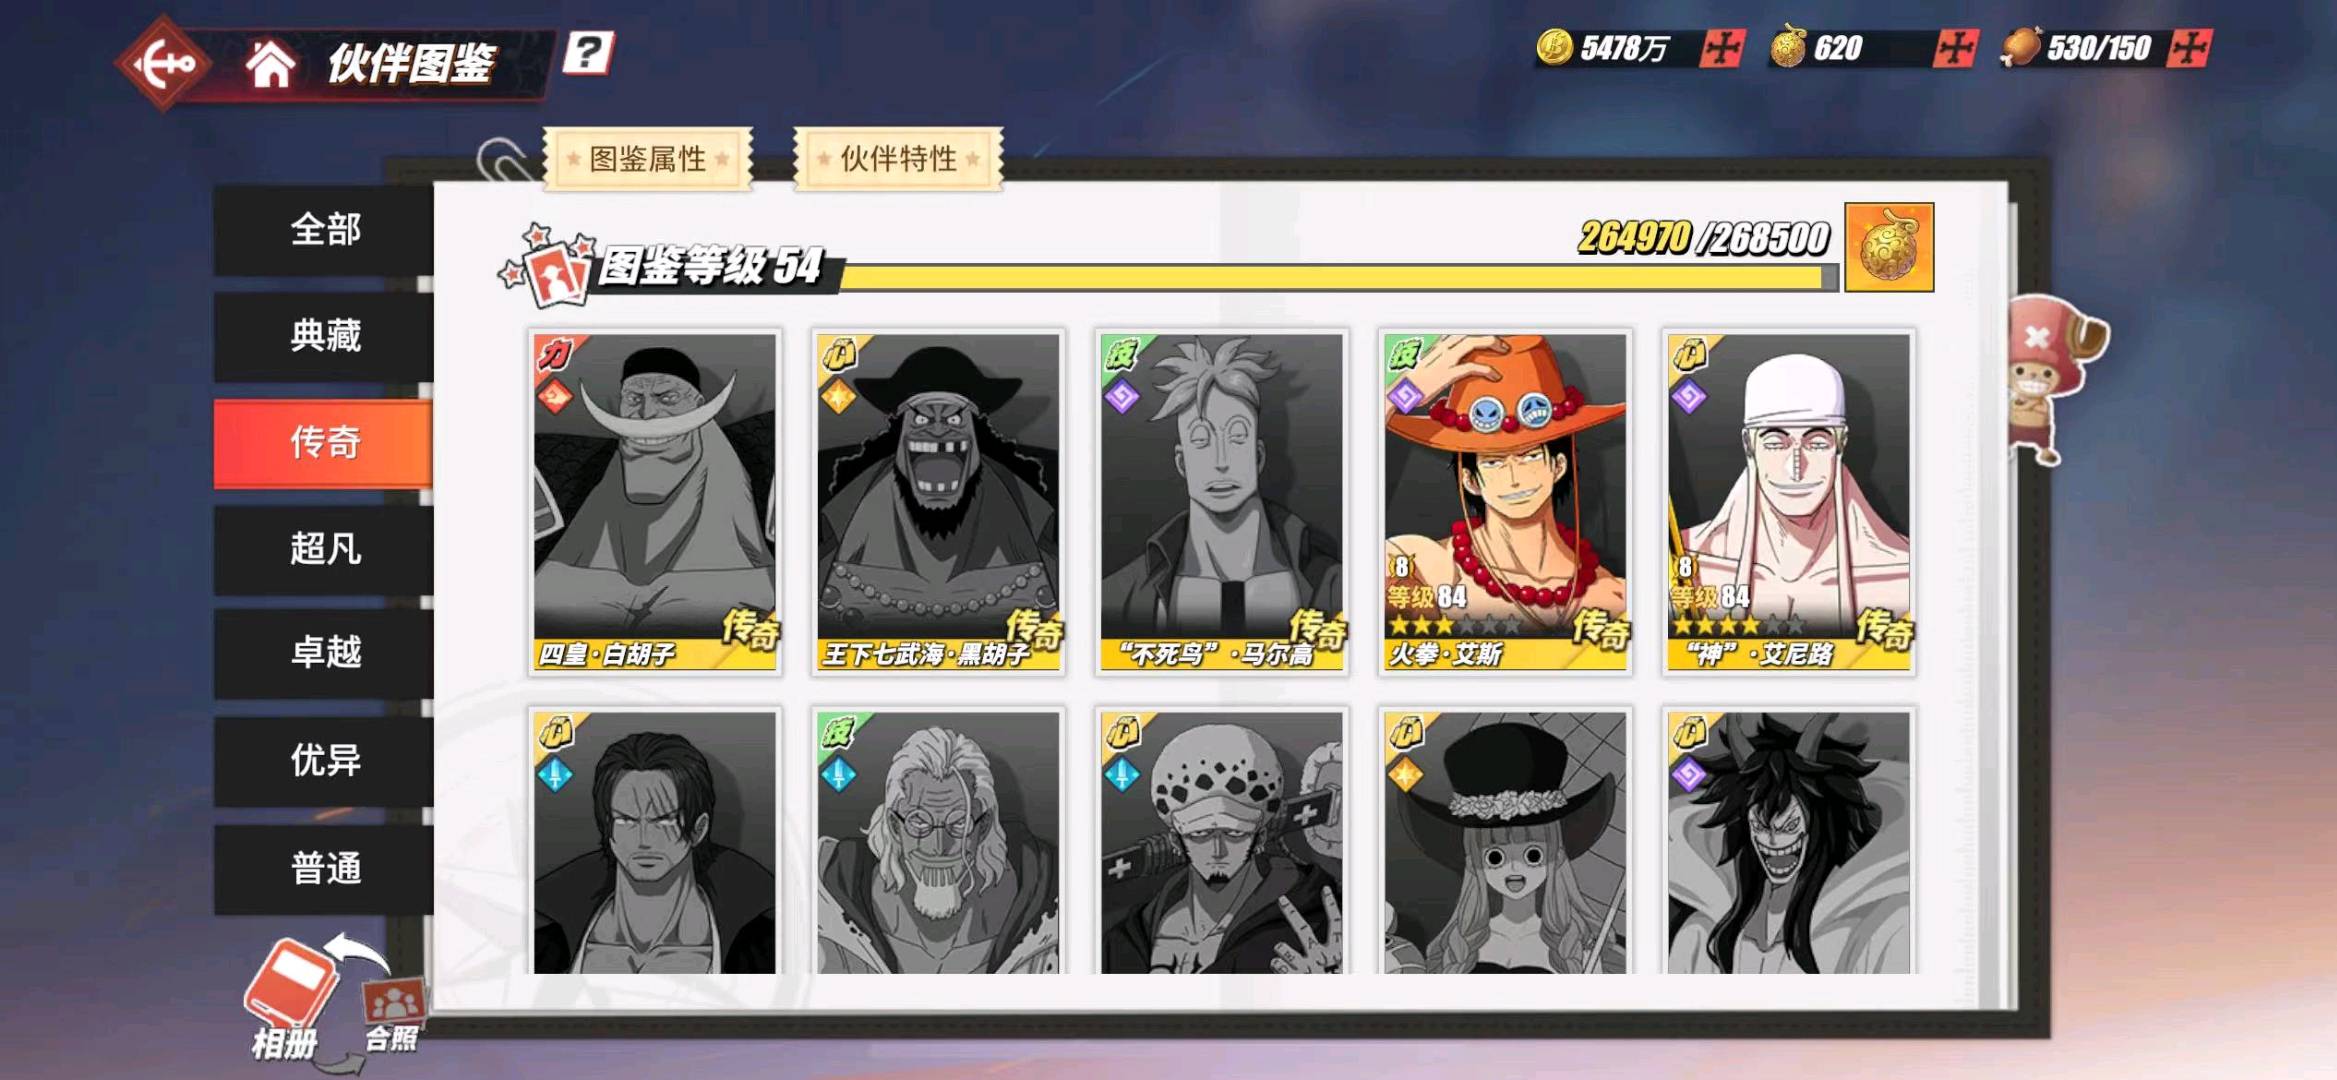2337x1080 pixels.
Task: Add meat stamina with plus button
Action: [2190, 48]
